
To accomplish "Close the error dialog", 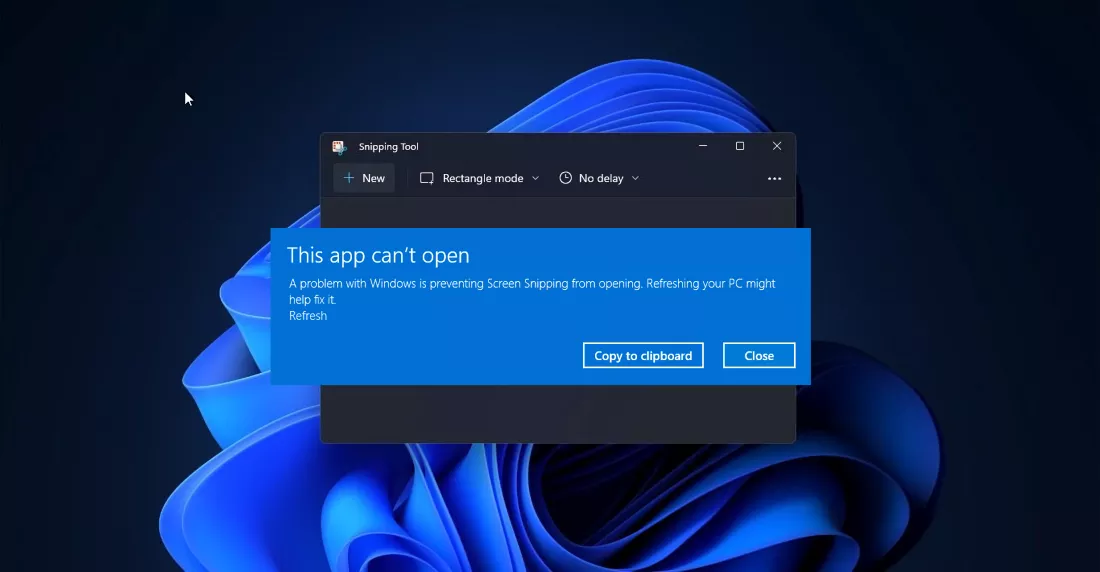I will coord(759,355).
